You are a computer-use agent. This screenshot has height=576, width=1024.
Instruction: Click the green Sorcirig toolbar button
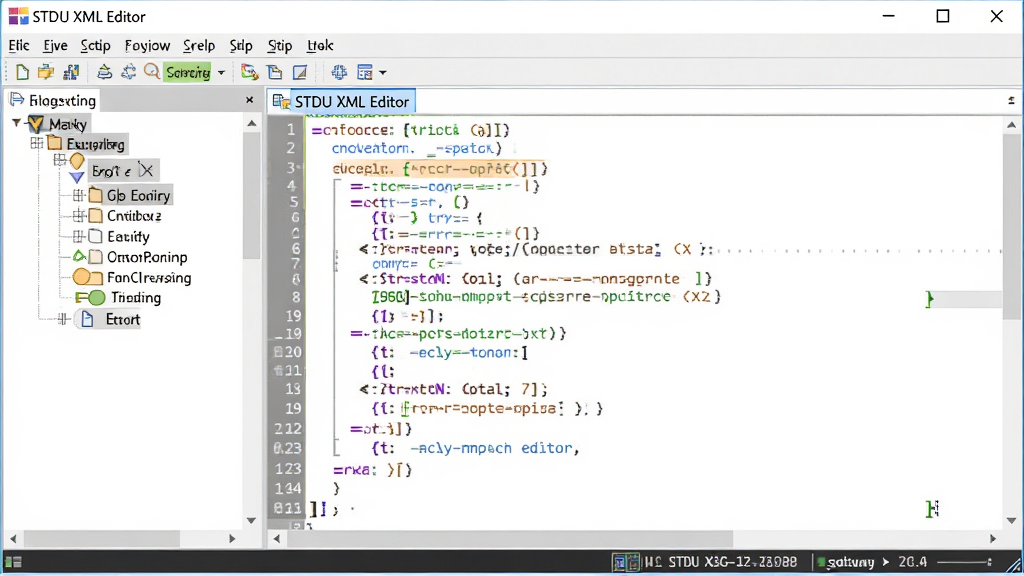tap(188, 72)
